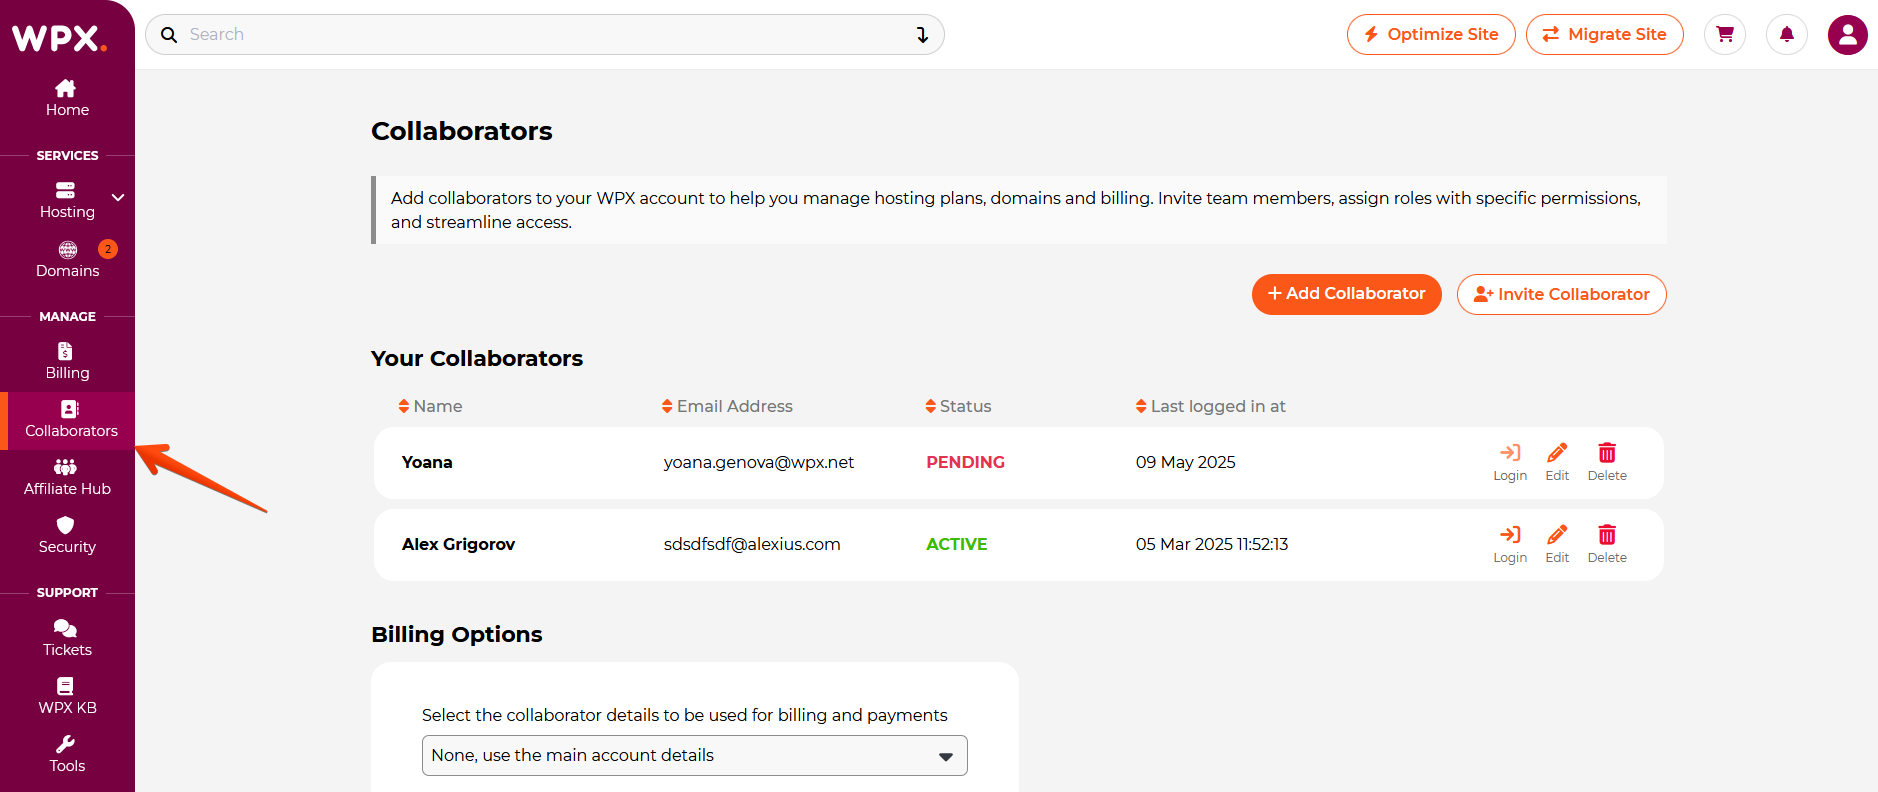Go to Security in the sidebar
The height and width of the screenshot is (792, 1878).
pyautogui.click(x=67, y=535)
